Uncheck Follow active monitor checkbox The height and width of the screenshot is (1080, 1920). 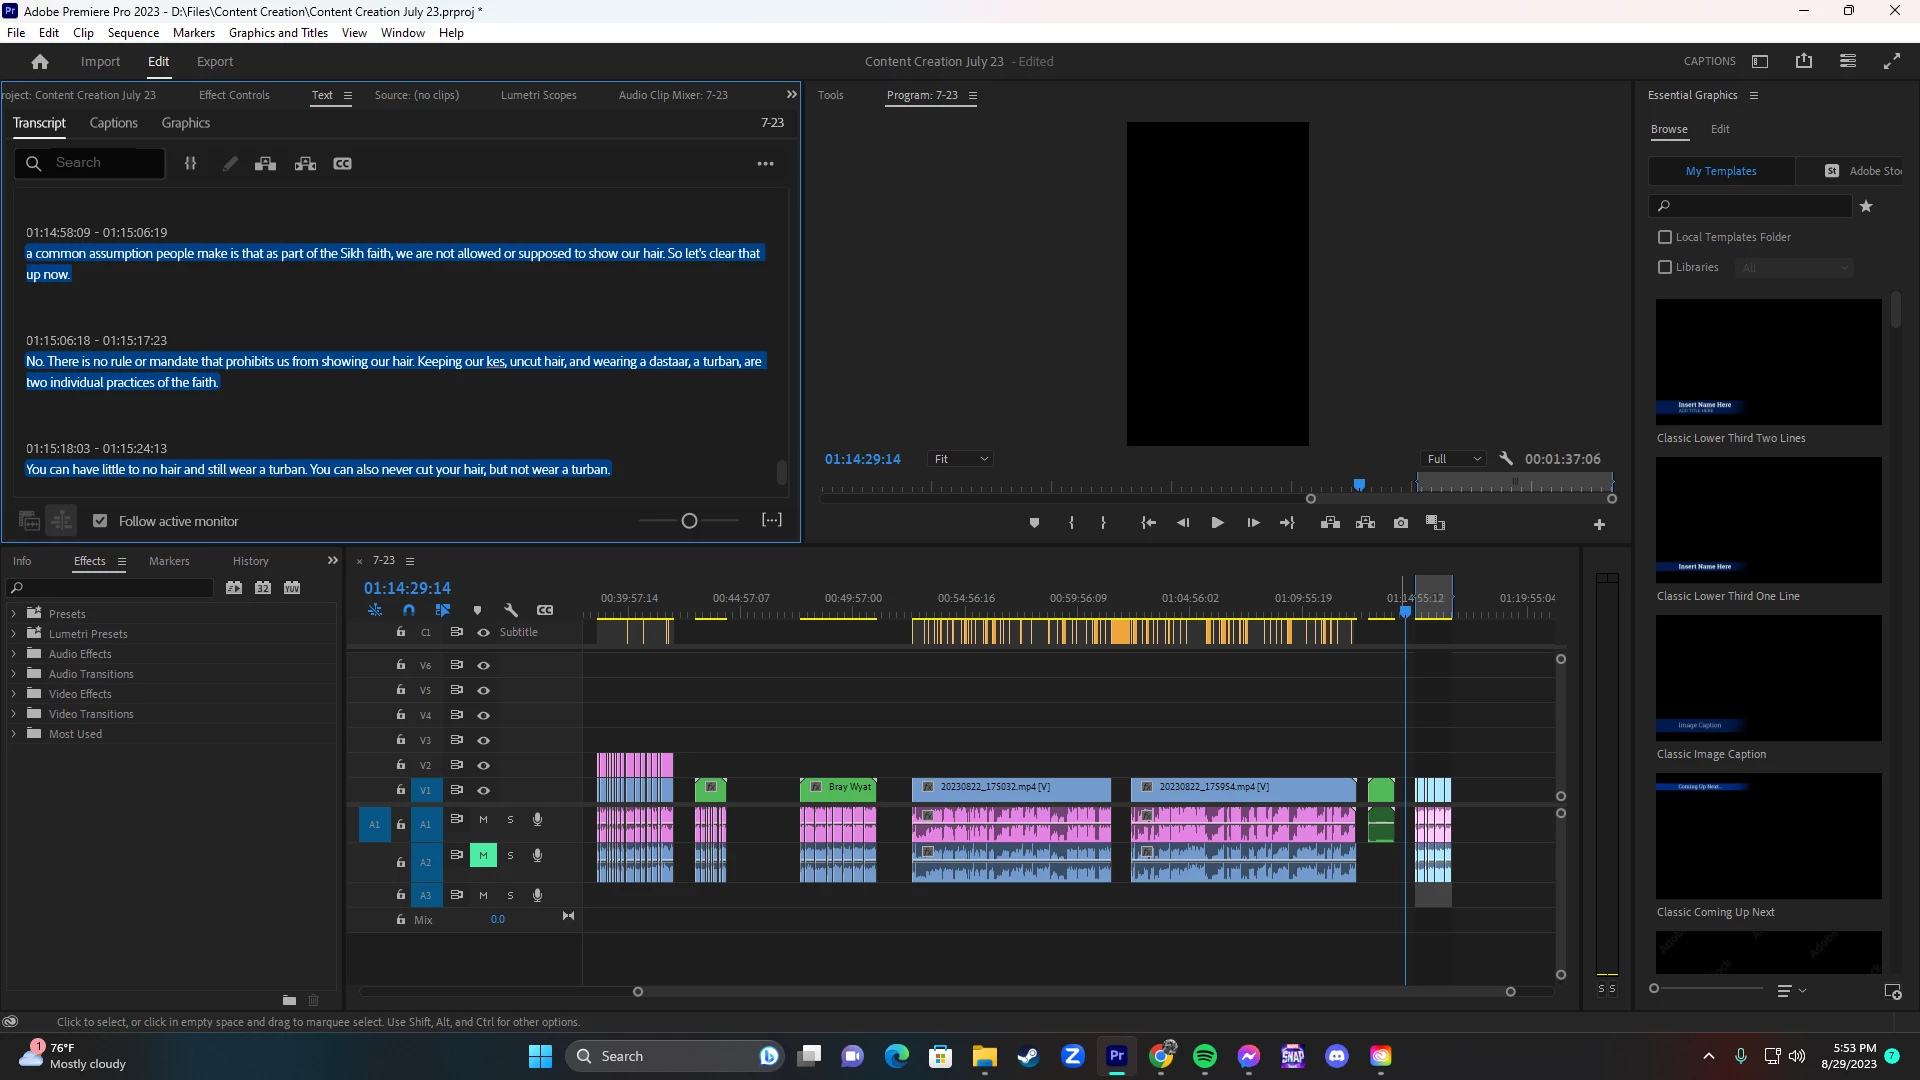(x=100, y=521)
